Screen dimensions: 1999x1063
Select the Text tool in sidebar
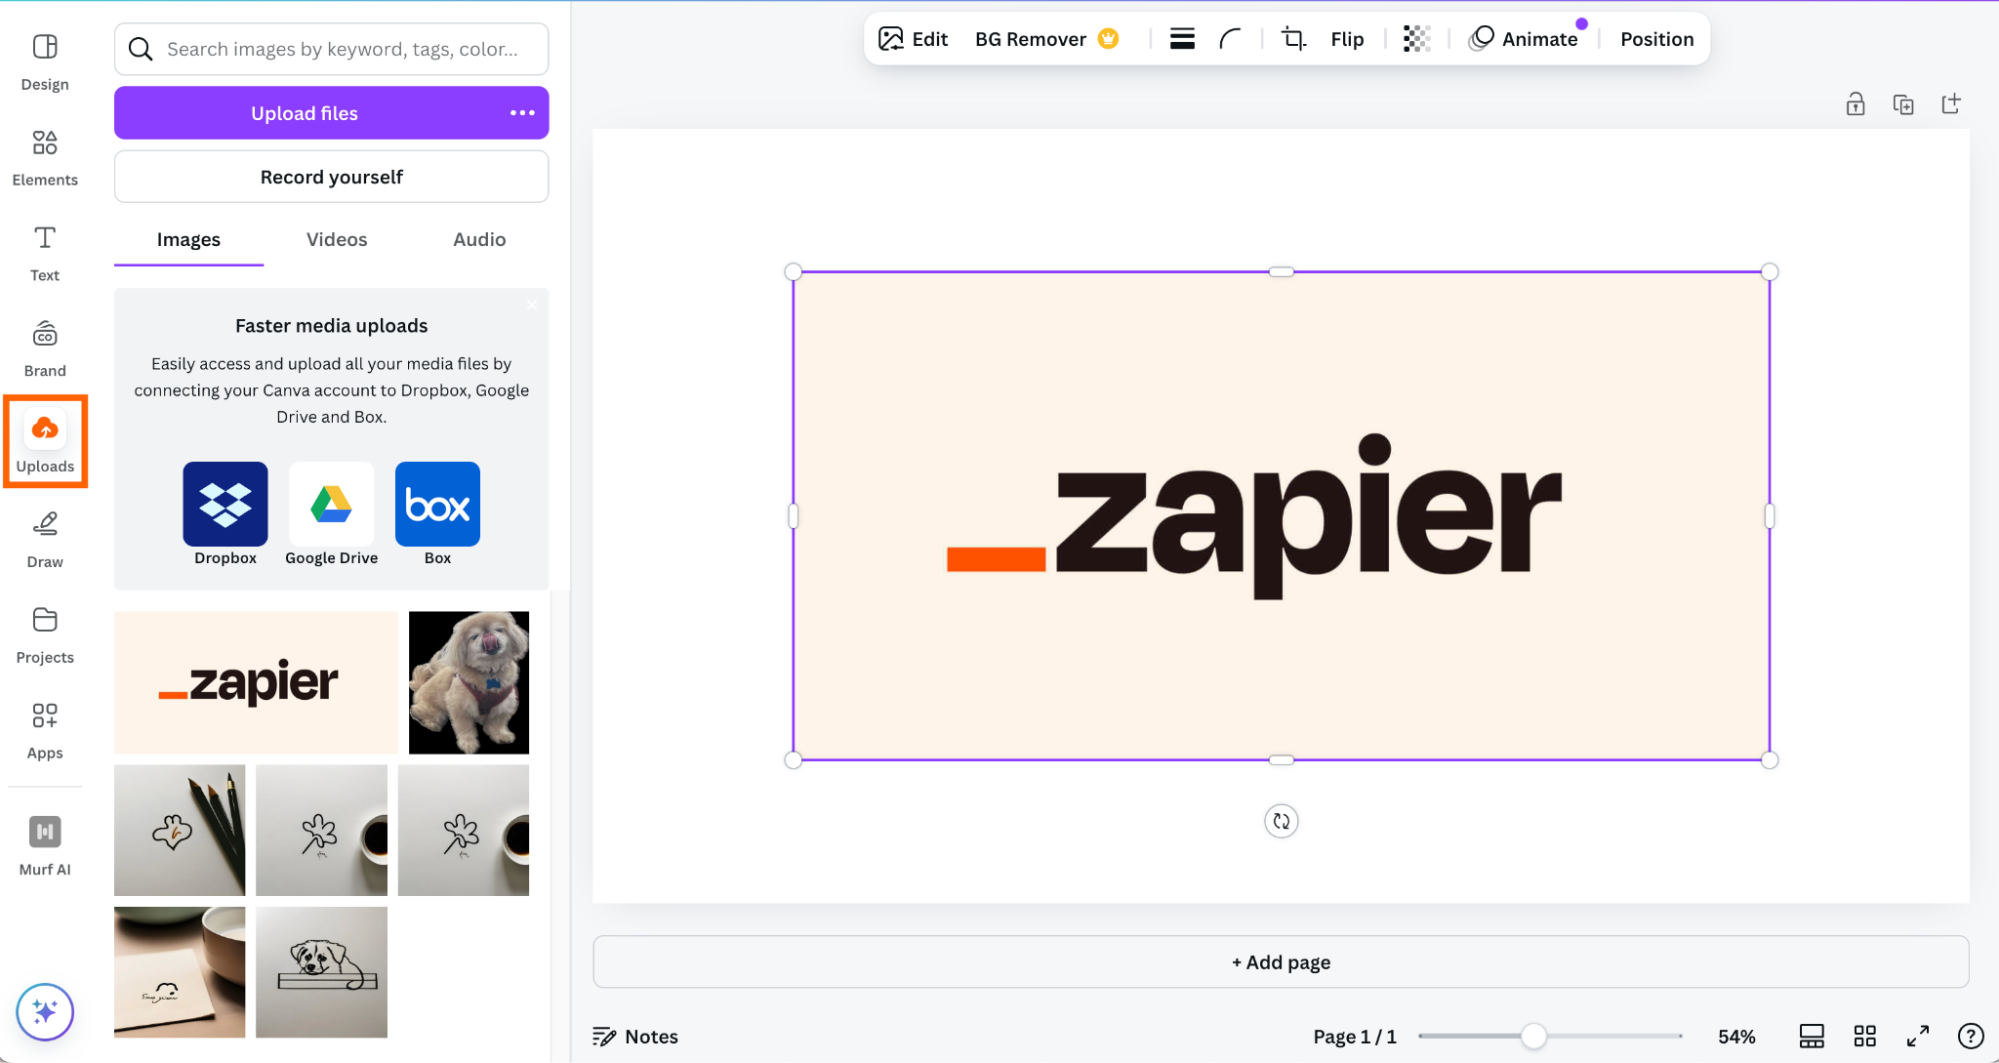click(x=45, y=253)
